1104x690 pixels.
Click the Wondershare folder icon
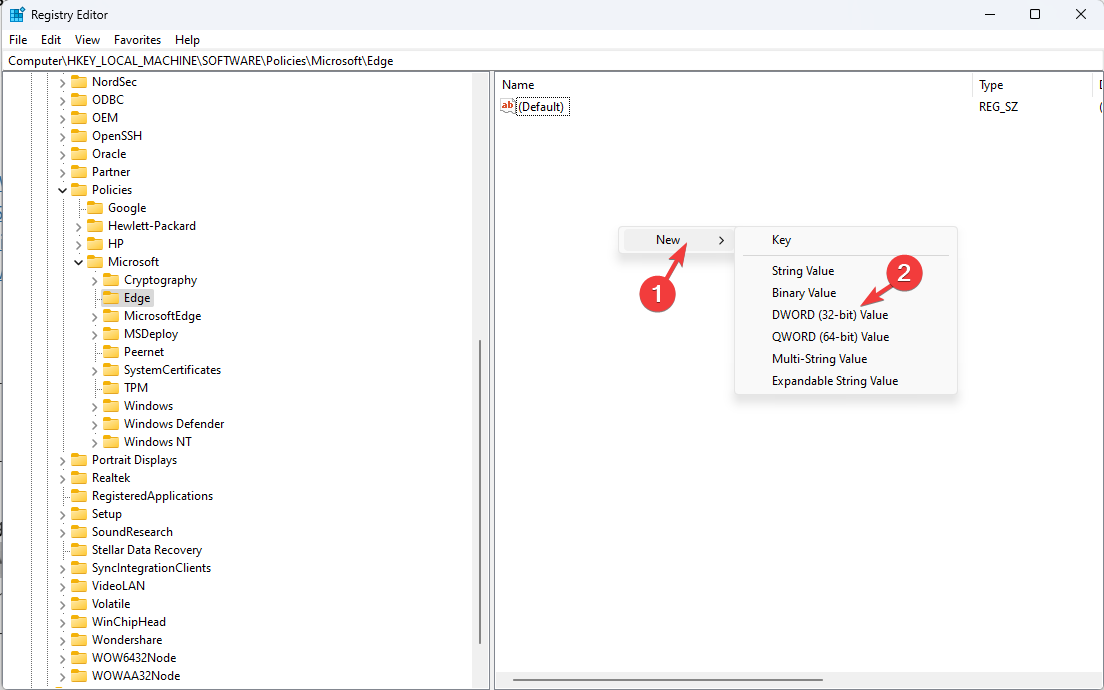79,639
